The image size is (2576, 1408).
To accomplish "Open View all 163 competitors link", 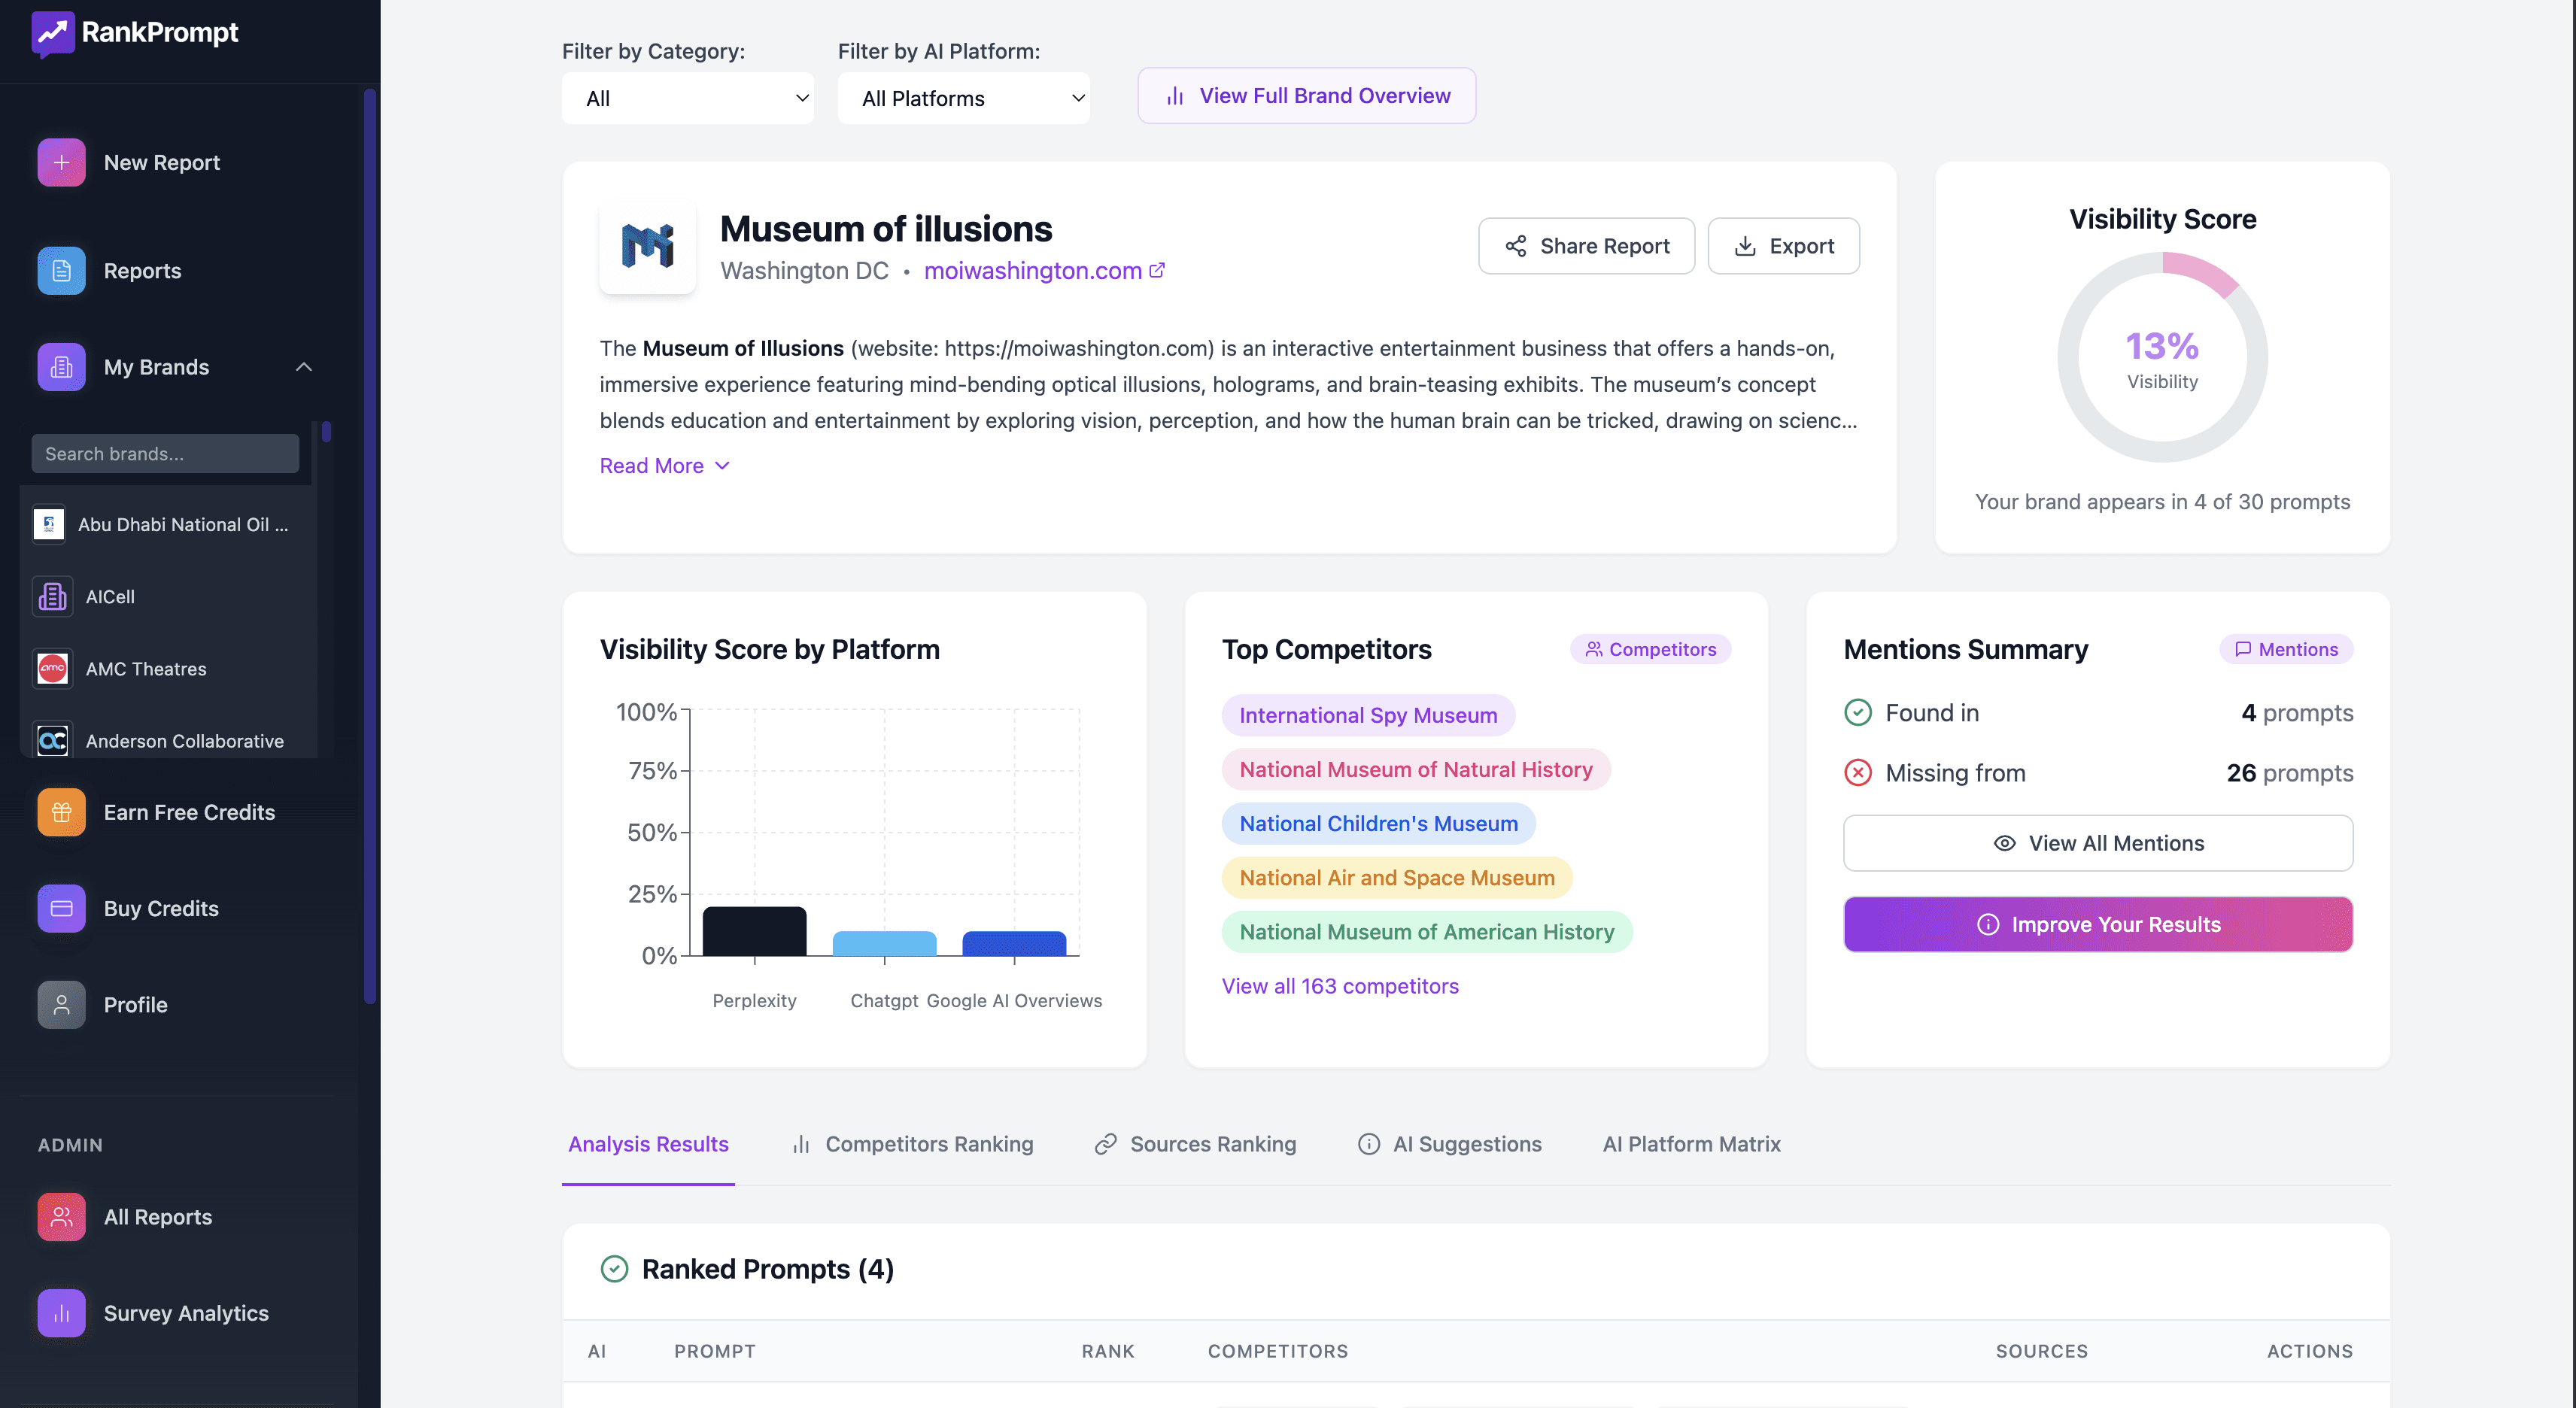I will tap(1339, 986).
